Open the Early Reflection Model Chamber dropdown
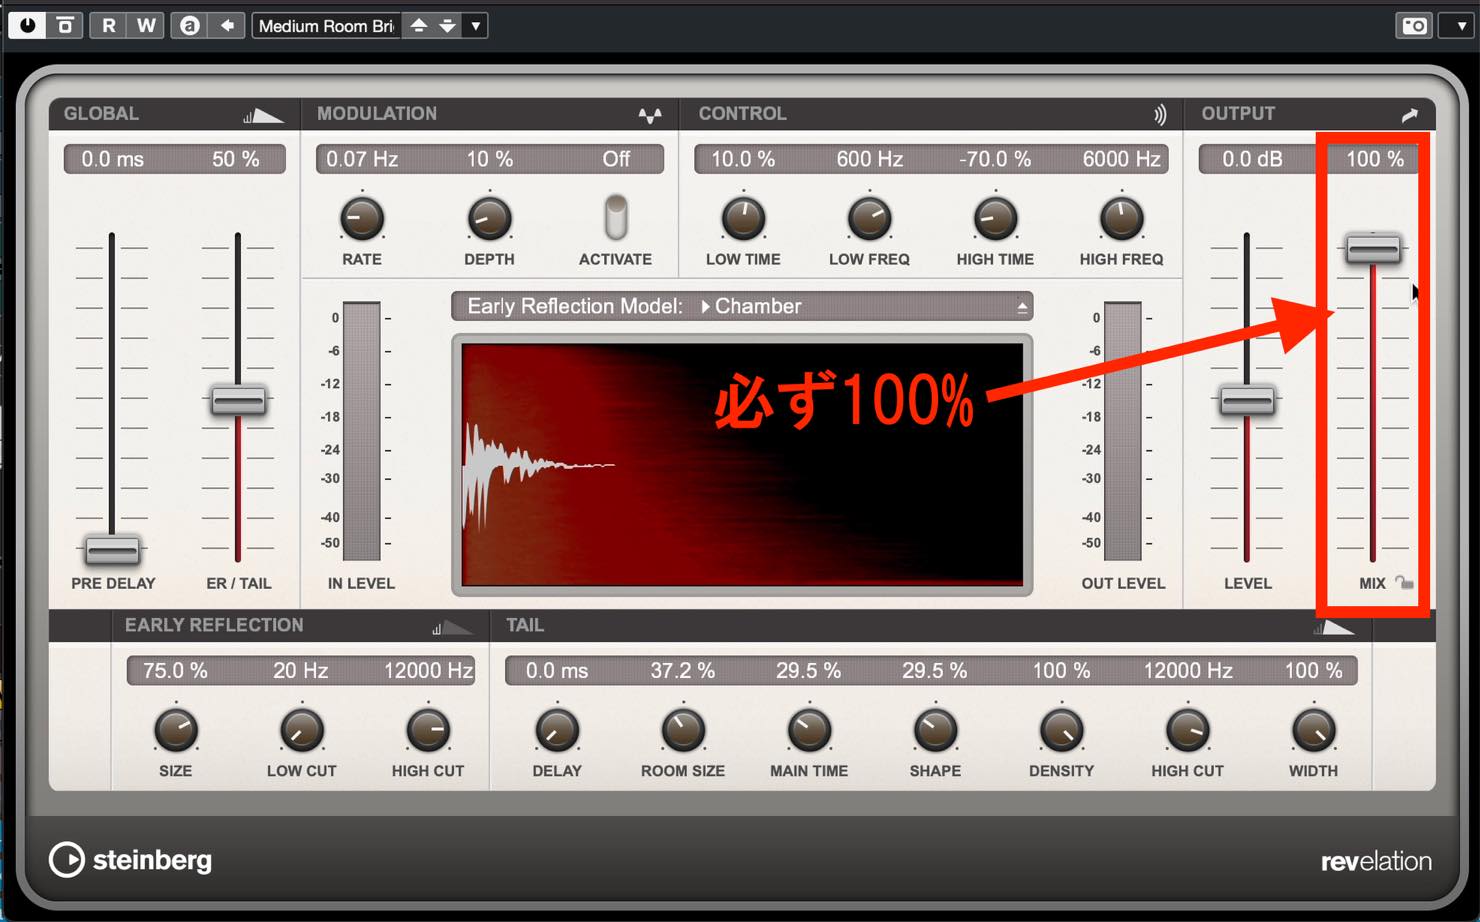1480x922 pixels. point(742,306)
